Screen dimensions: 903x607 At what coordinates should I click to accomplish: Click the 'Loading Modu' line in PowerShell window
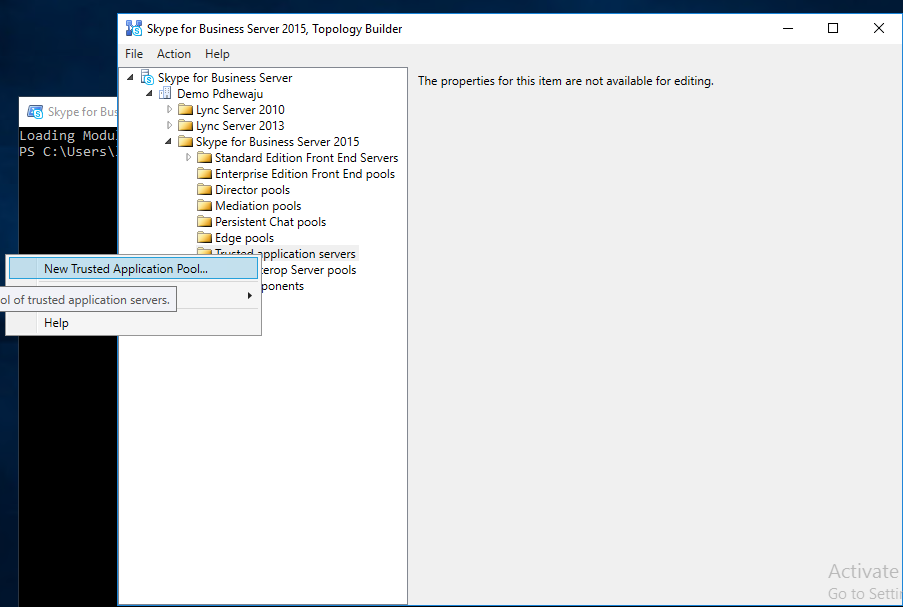(x=68, y=136)
